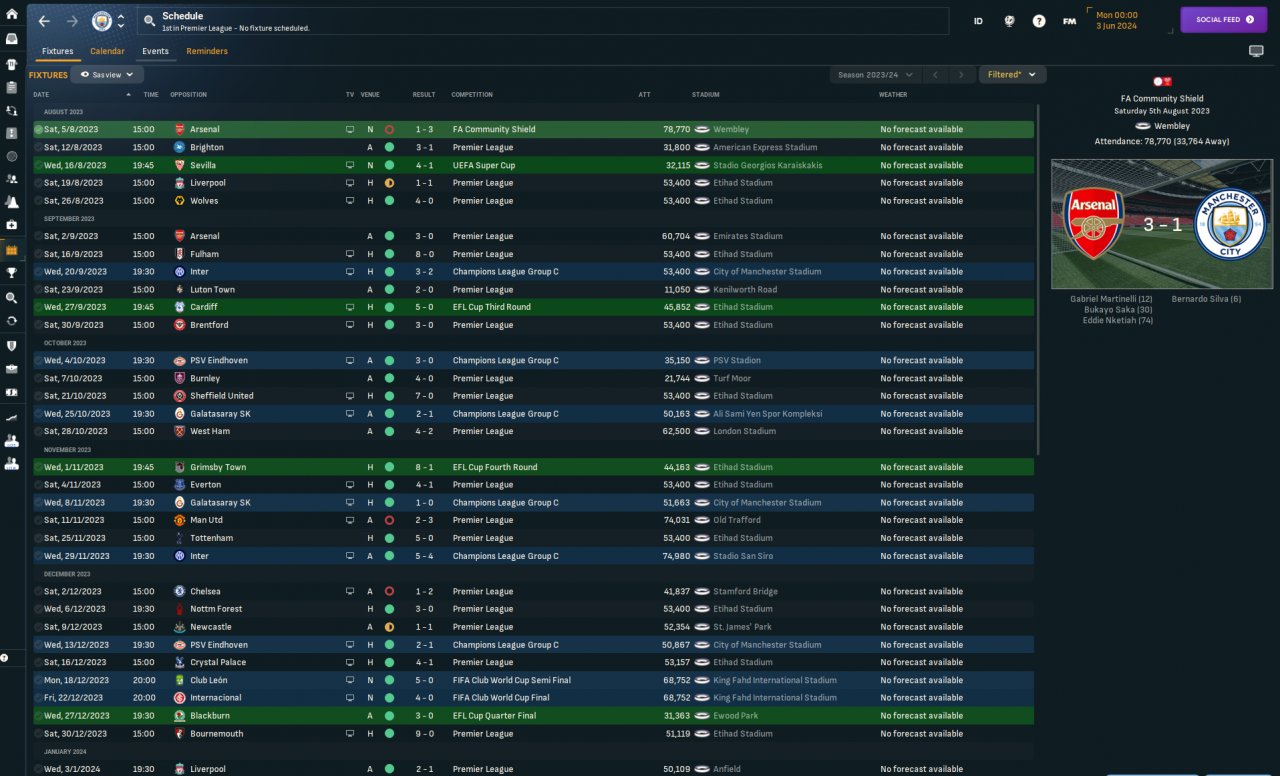
Task: Open the Inbox from the sidebar
Action: (12, 39)
